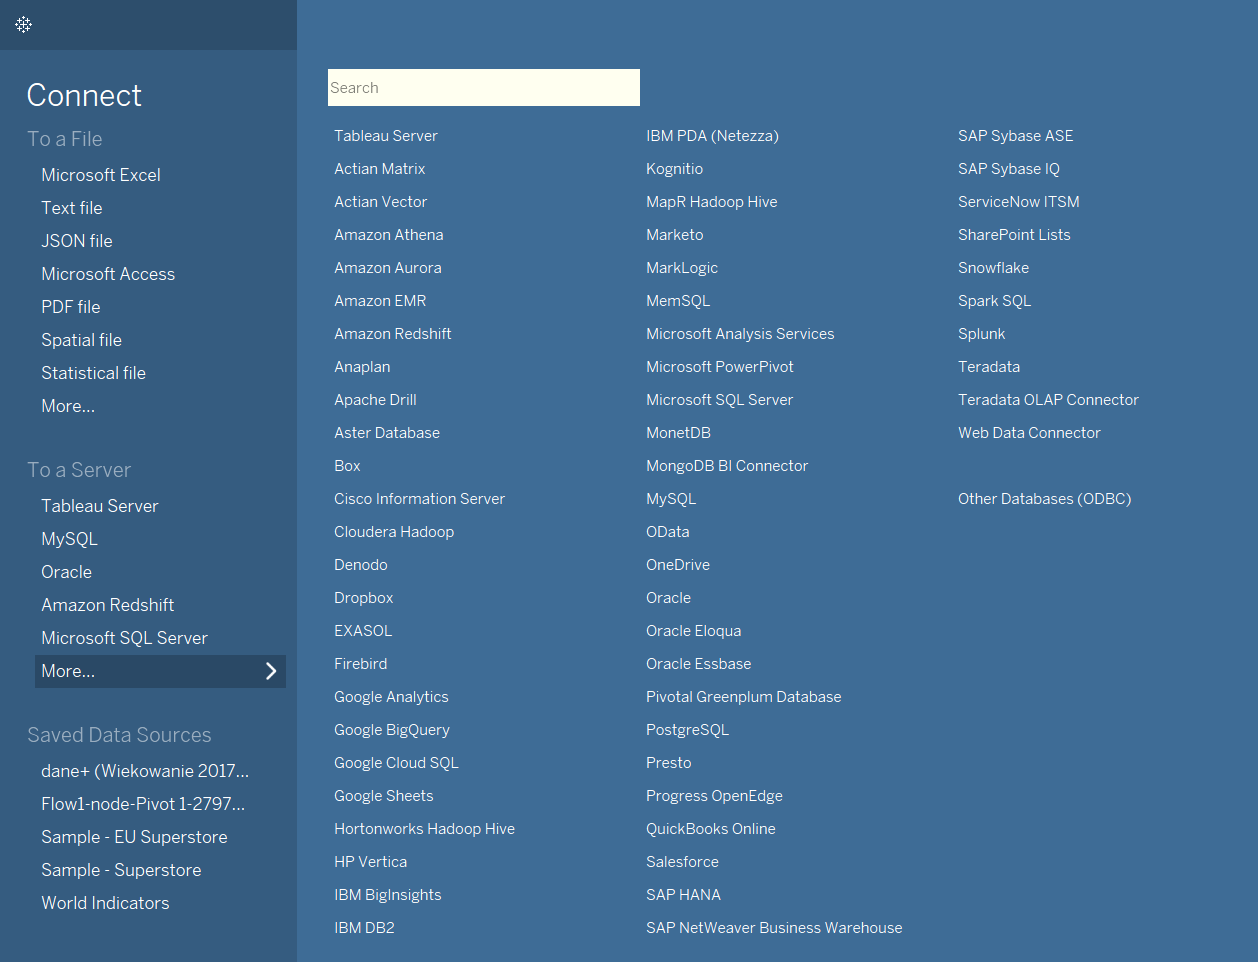This screenshot has width=1258, height=962.
Task: Open Other Databases (ODBC) connection
Action: (1044, 499)
